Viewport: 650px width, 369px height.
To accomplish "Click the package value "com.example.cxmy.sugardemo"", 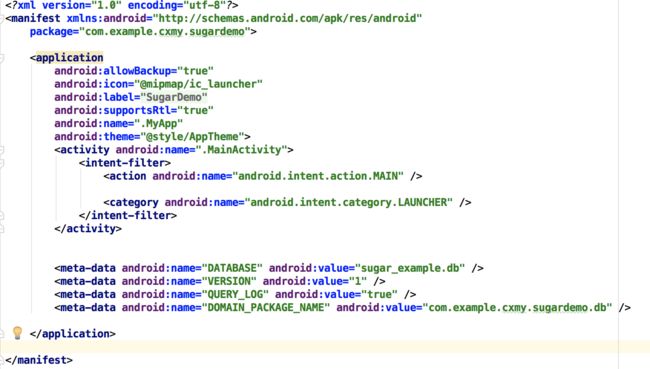I will (x=165, y=32).
